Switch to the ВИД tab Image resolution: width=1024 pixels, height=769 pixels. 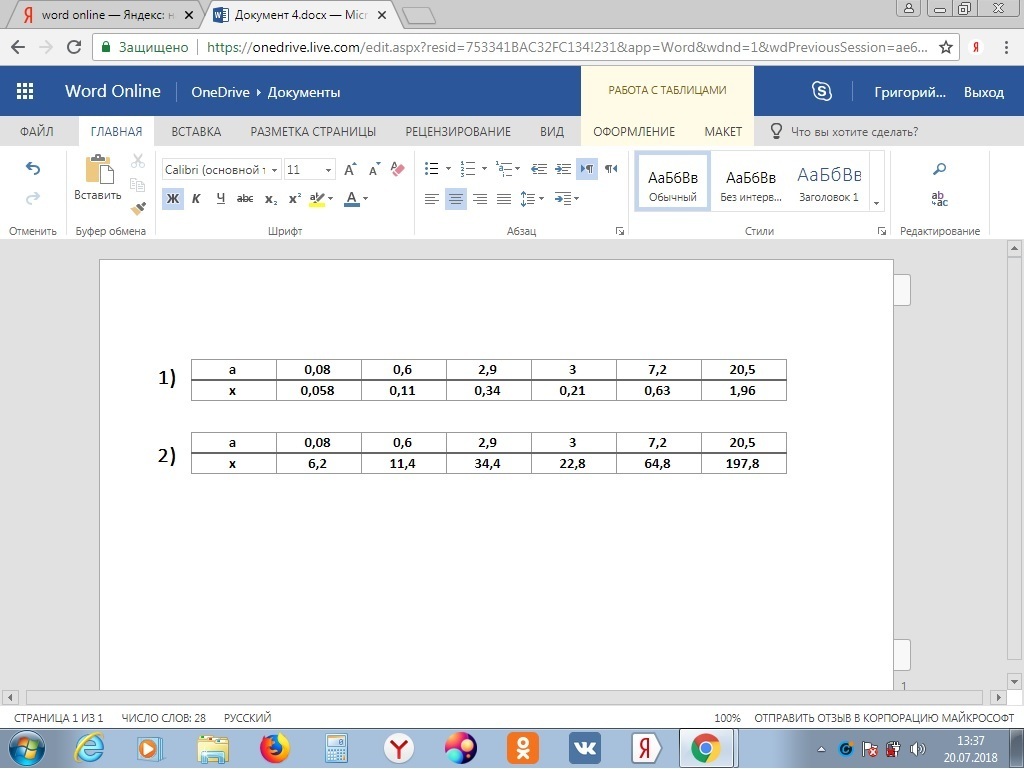click(552, 131)
